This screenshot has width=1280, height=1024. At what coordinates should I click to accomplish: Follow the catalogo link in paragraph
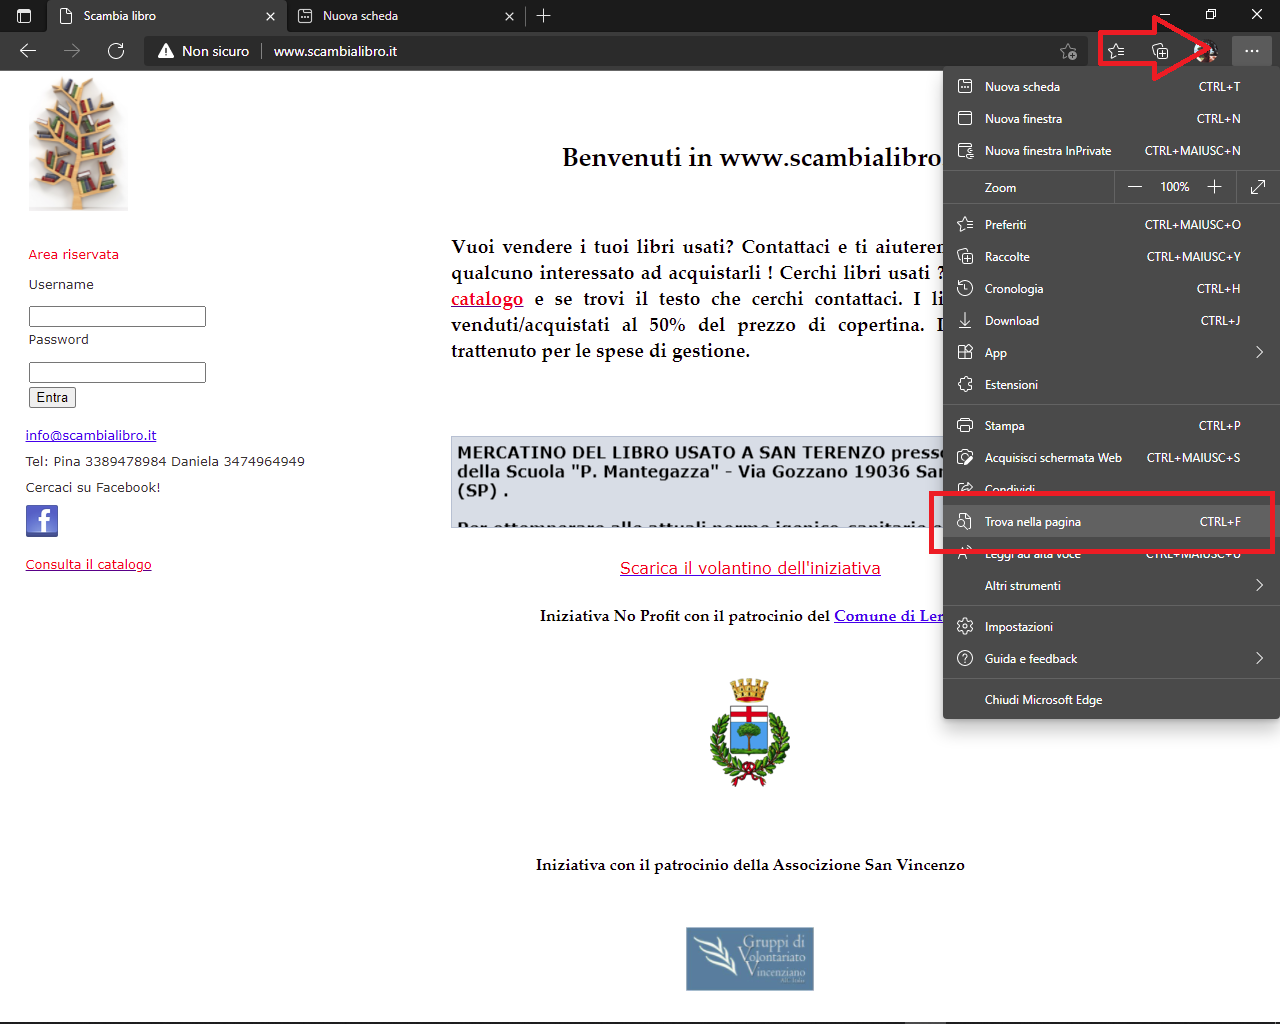pos(487,299)
